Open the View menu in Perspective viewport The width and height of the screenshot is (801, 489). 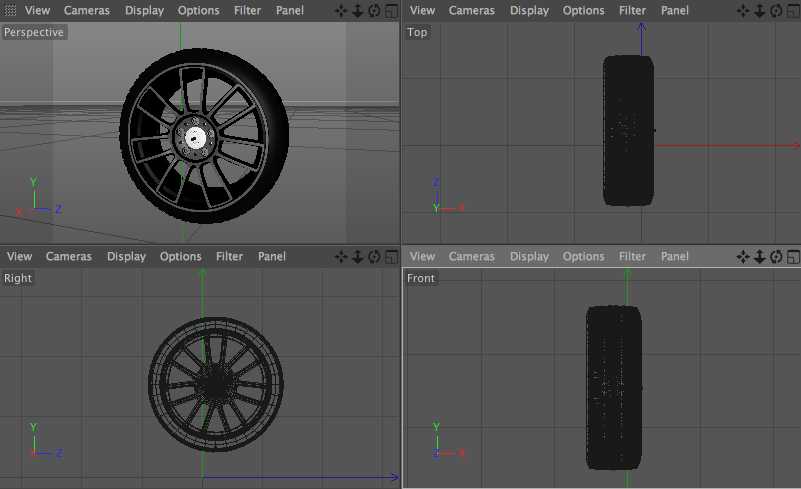coord(37,10)
